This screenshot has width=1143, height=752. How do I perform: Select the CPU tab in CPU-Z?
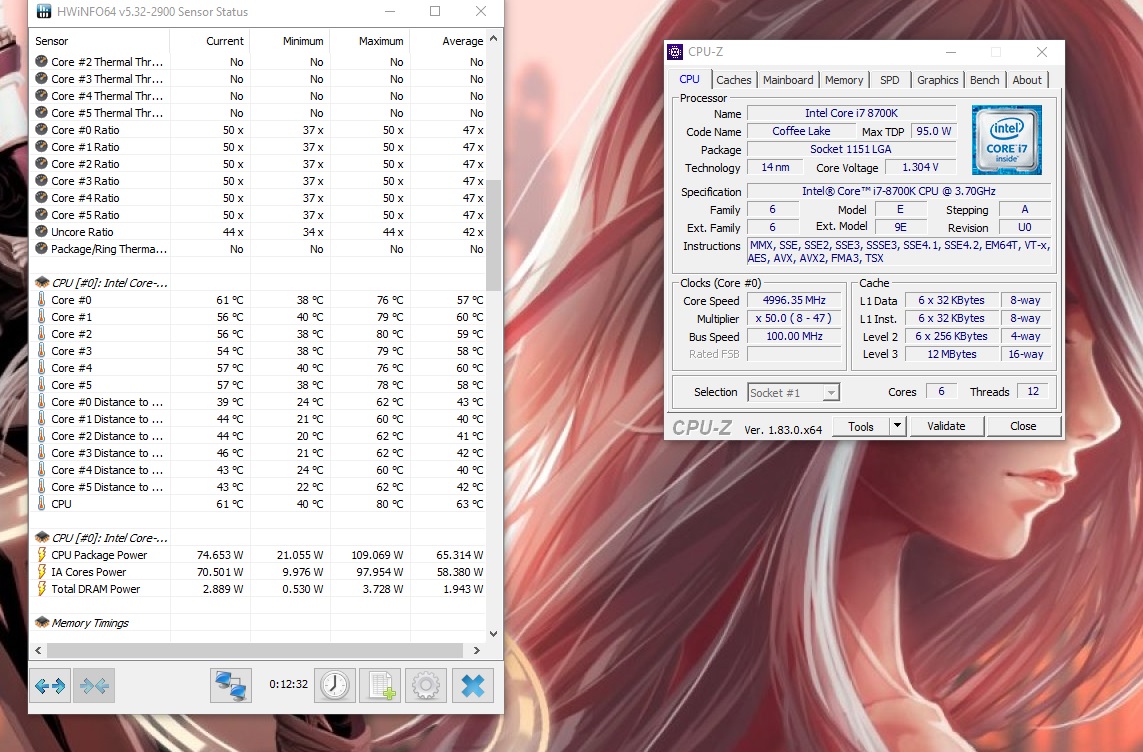pos(690,79)
